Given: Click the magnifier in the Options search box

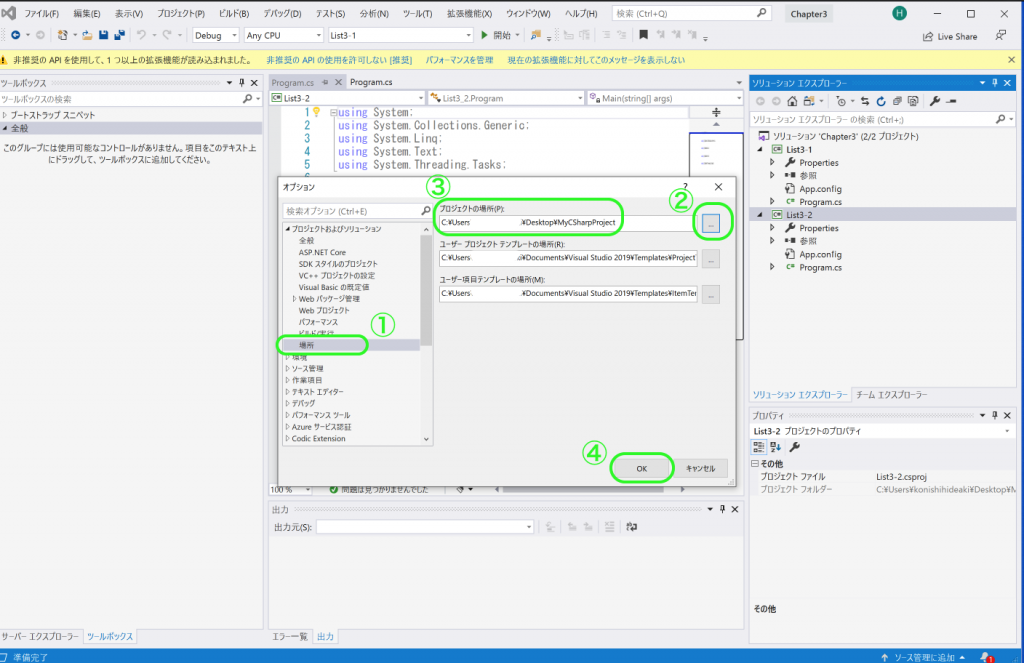Looking at the screenshot, I should [x=426, y=211].
